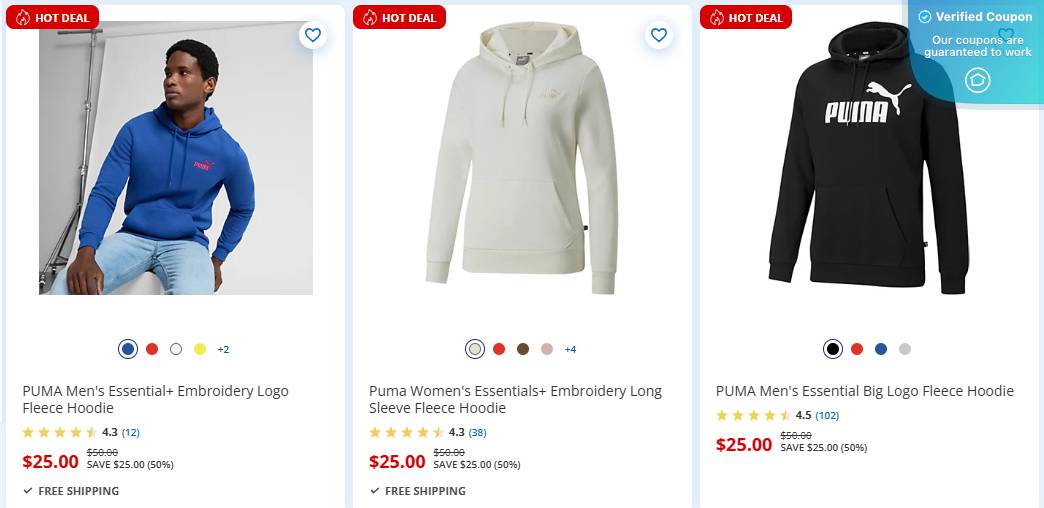Image resolution: width=1044 pixels, height=508 pixels.
Task: Select blue color for Big Logo hoodie
Action: tap(881, 349)
